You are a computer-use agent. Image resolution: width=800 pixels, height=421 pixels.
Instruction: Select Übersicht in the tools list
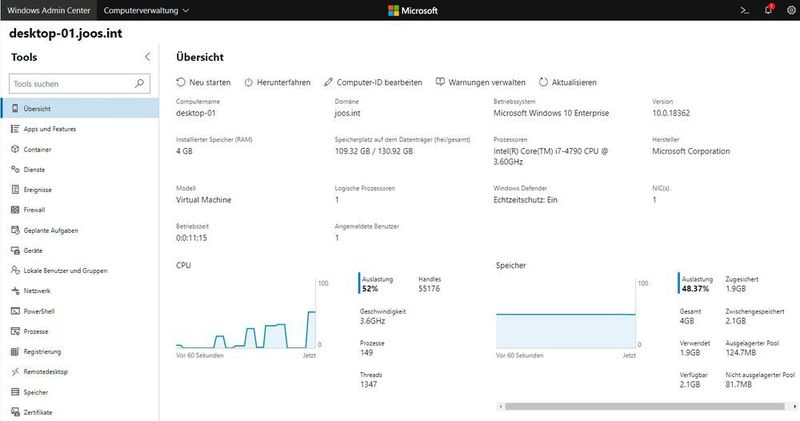[x=80, y=108]
